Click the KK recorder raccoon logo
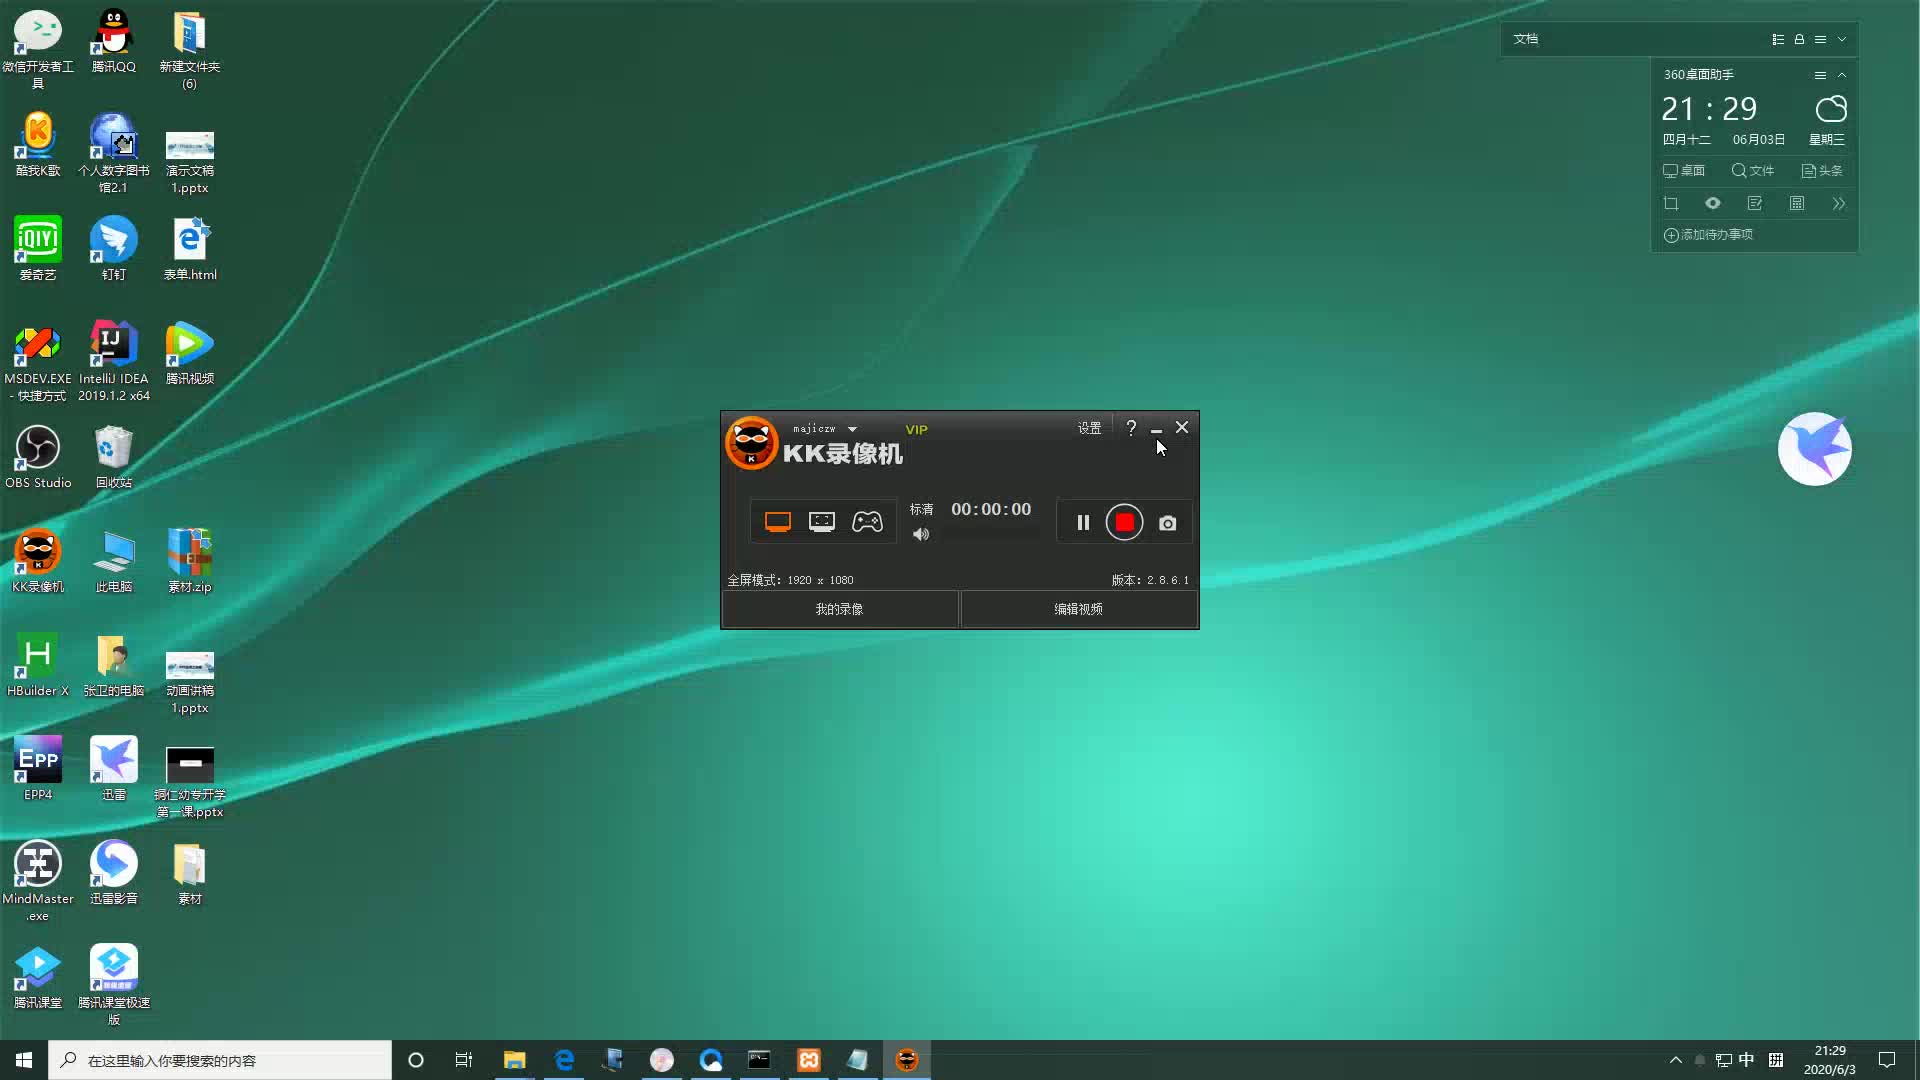 (751, 443)
